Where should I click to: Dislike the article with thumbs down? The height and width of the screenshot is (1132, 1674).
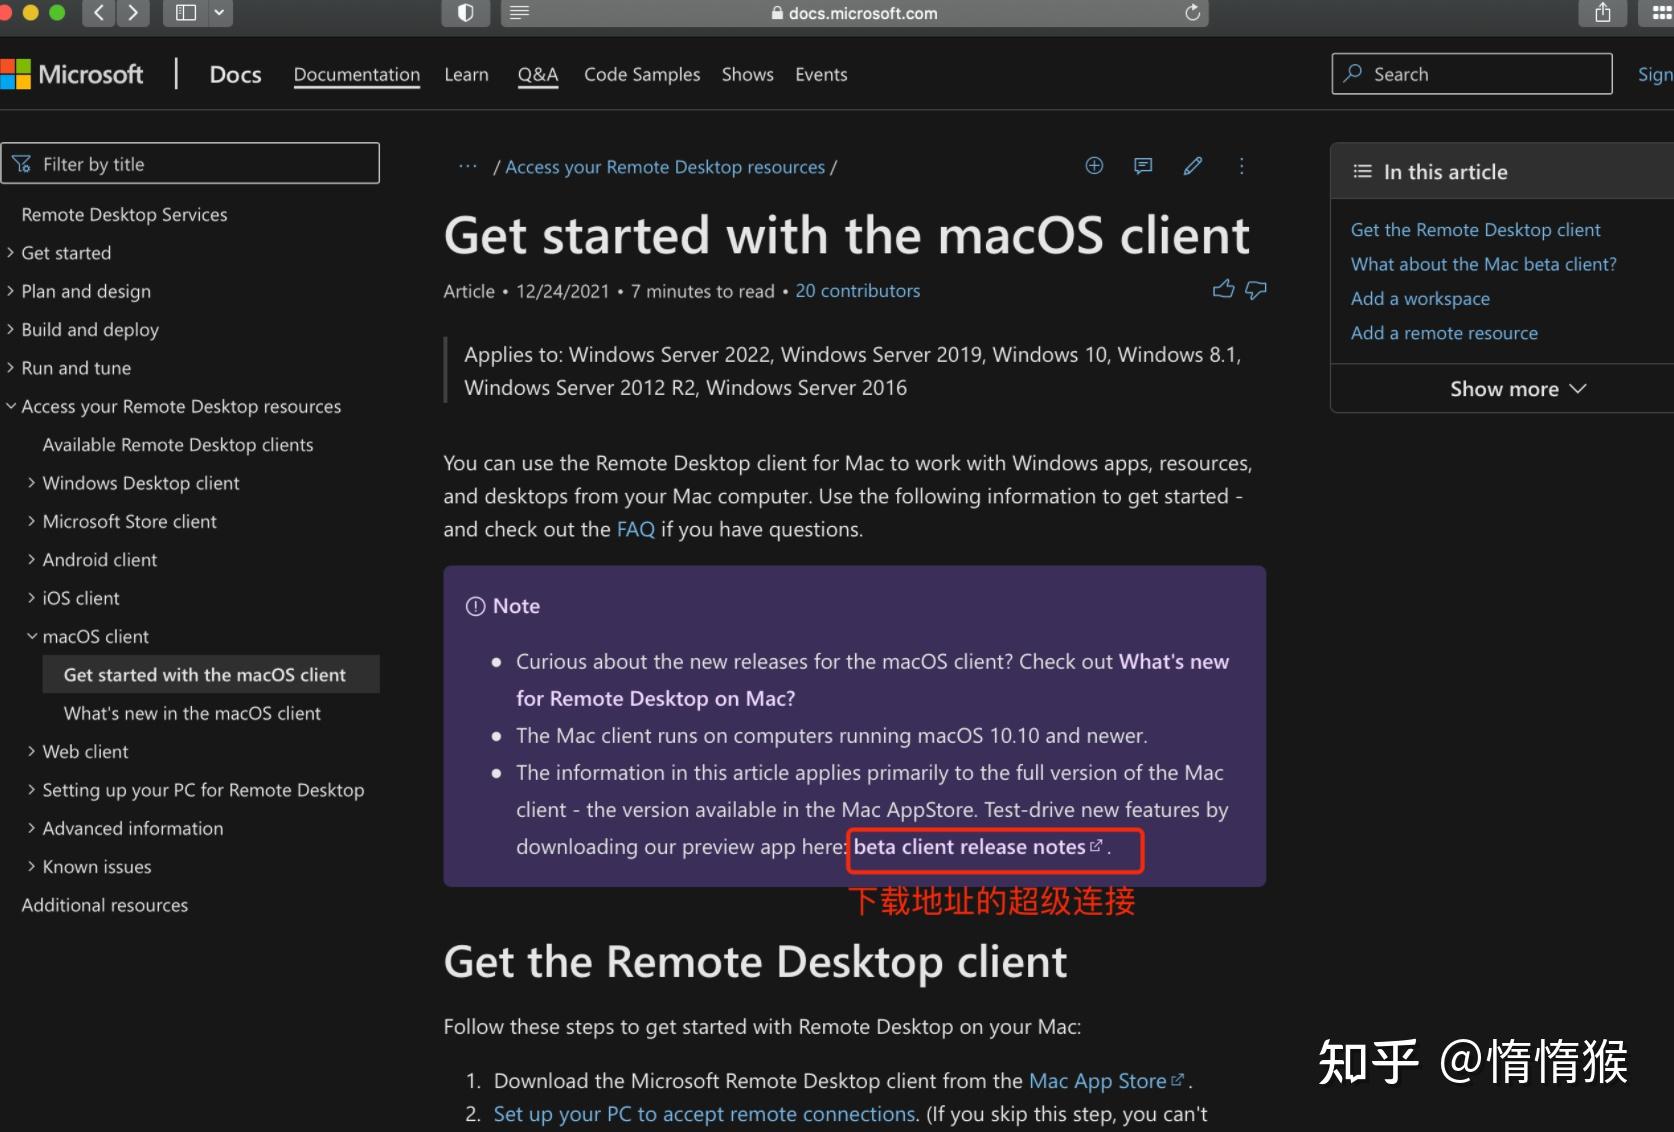tap(1255, 290)
